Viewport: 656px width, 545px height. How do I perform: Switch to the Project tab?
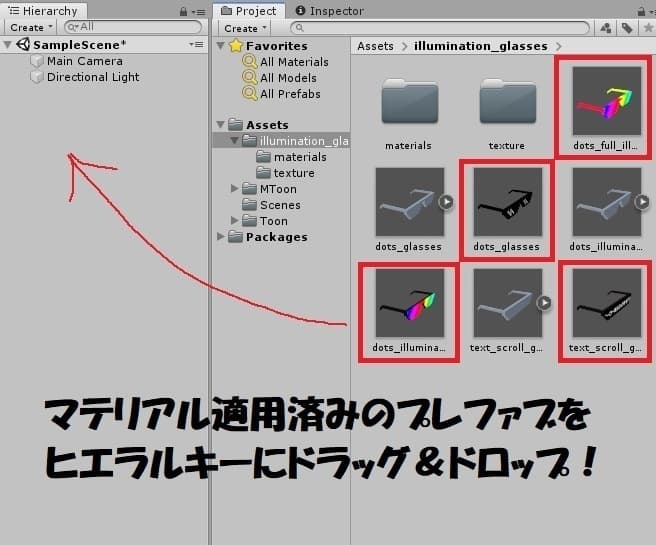248,10
